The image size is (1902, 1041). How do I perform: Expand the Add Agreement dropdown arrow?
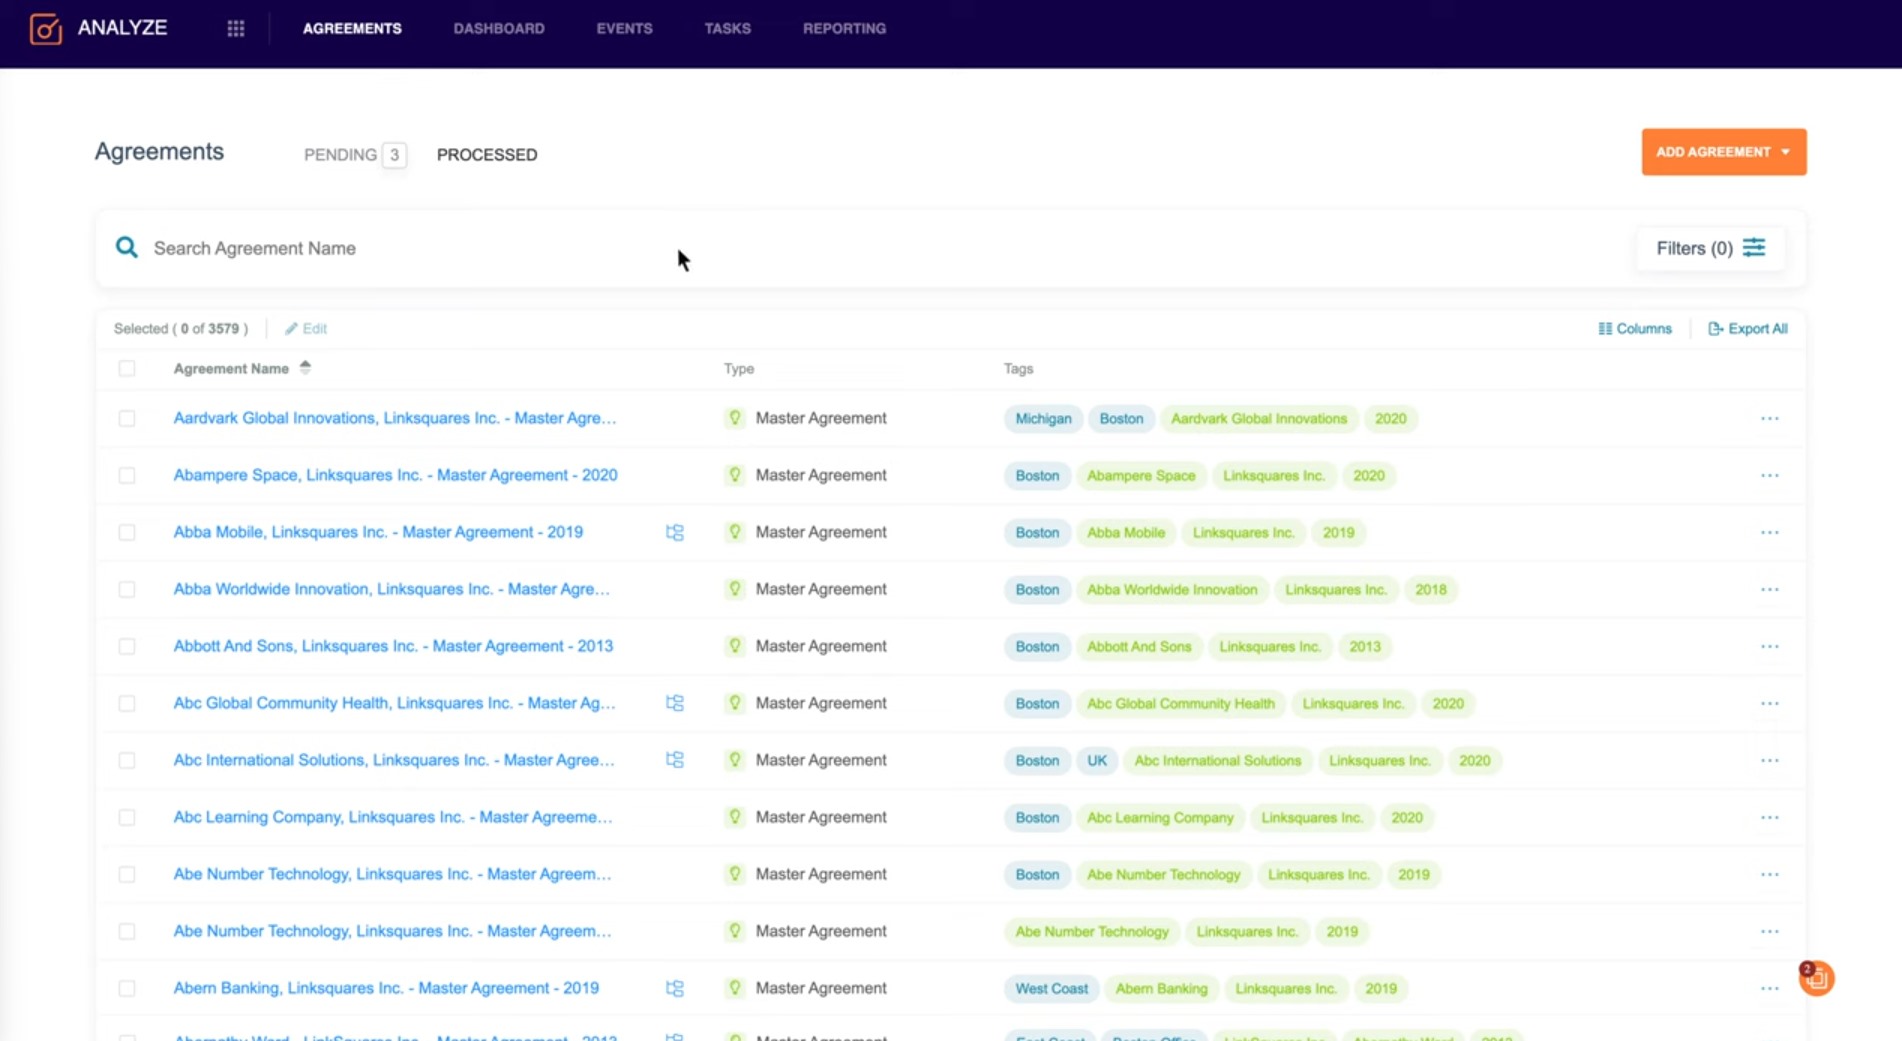click(x=1785, y=152)
